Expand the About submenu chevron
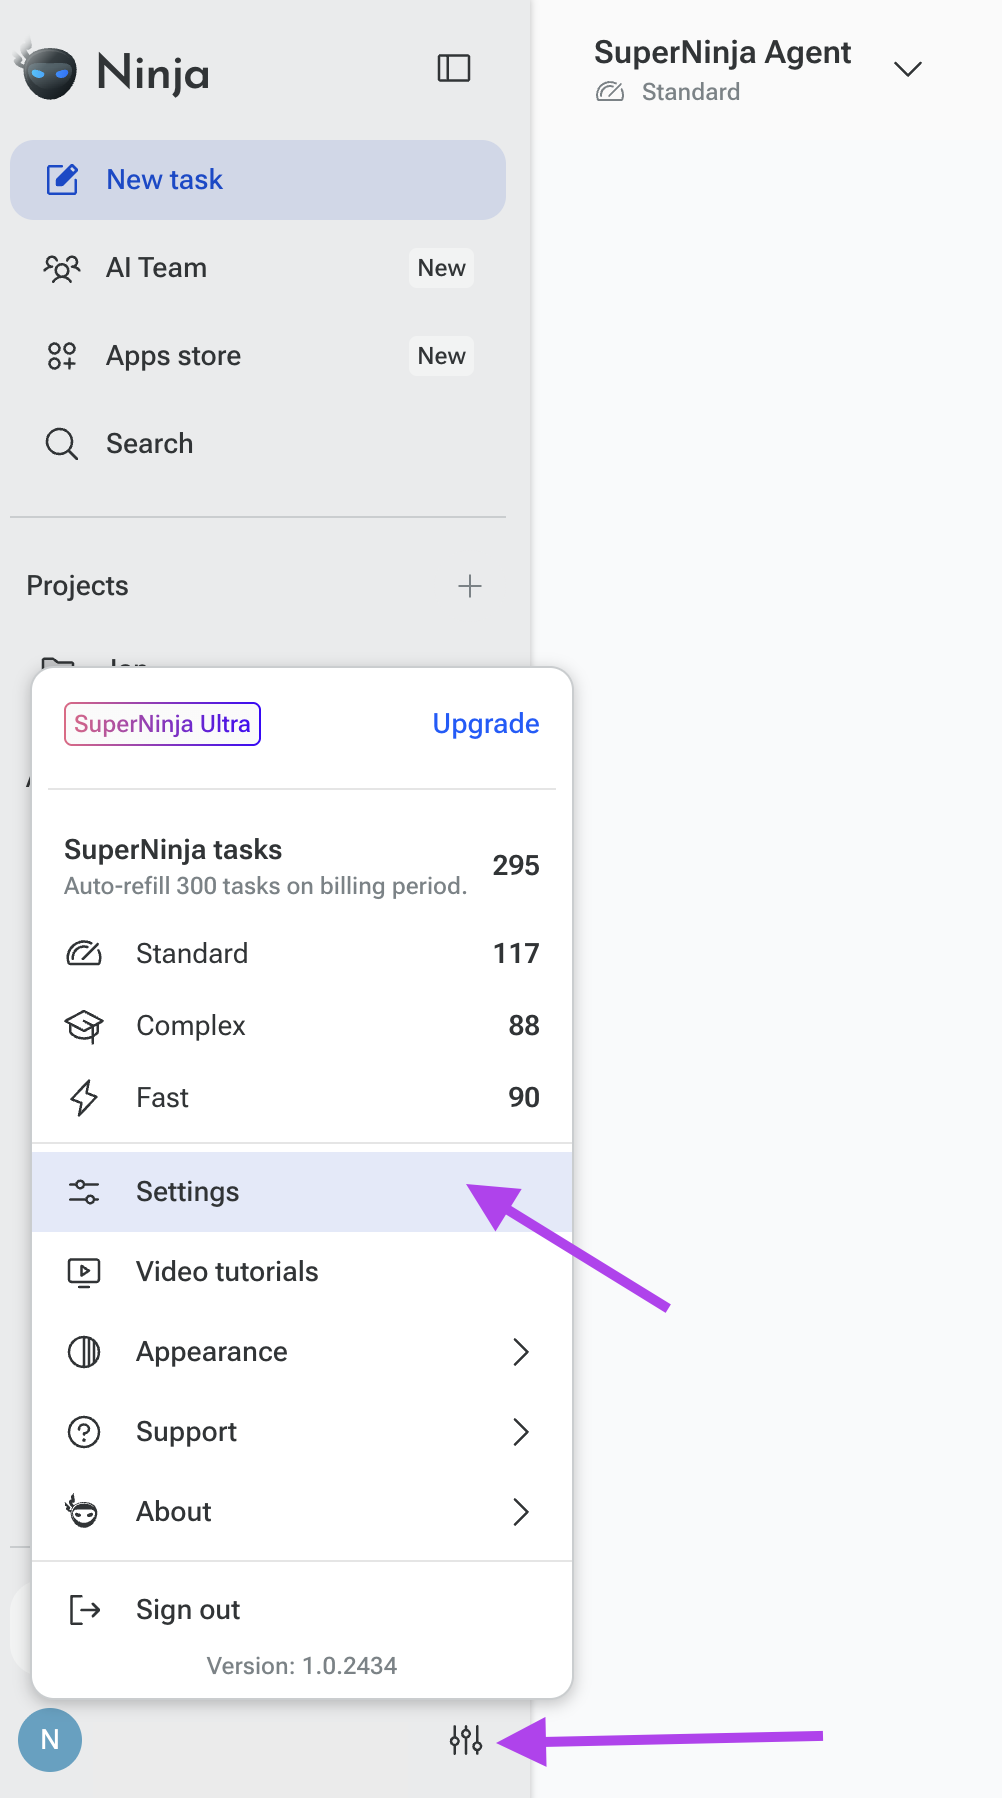The width and height of the screenshot is (1002, 1798). pyautogui.click(x=520, y=1512)
